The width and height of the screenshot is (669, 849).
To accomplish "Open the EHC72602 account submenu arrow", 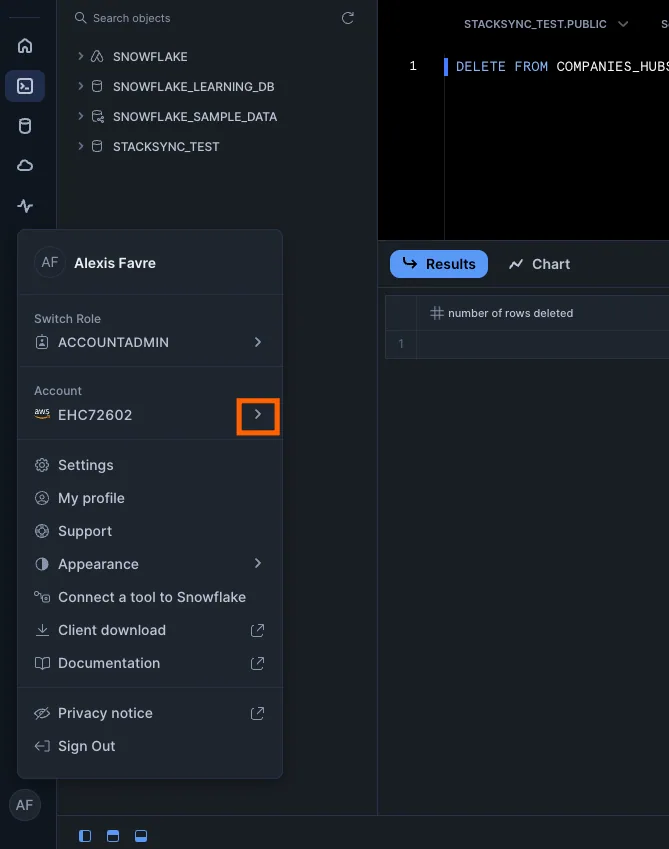I will 258,415.
